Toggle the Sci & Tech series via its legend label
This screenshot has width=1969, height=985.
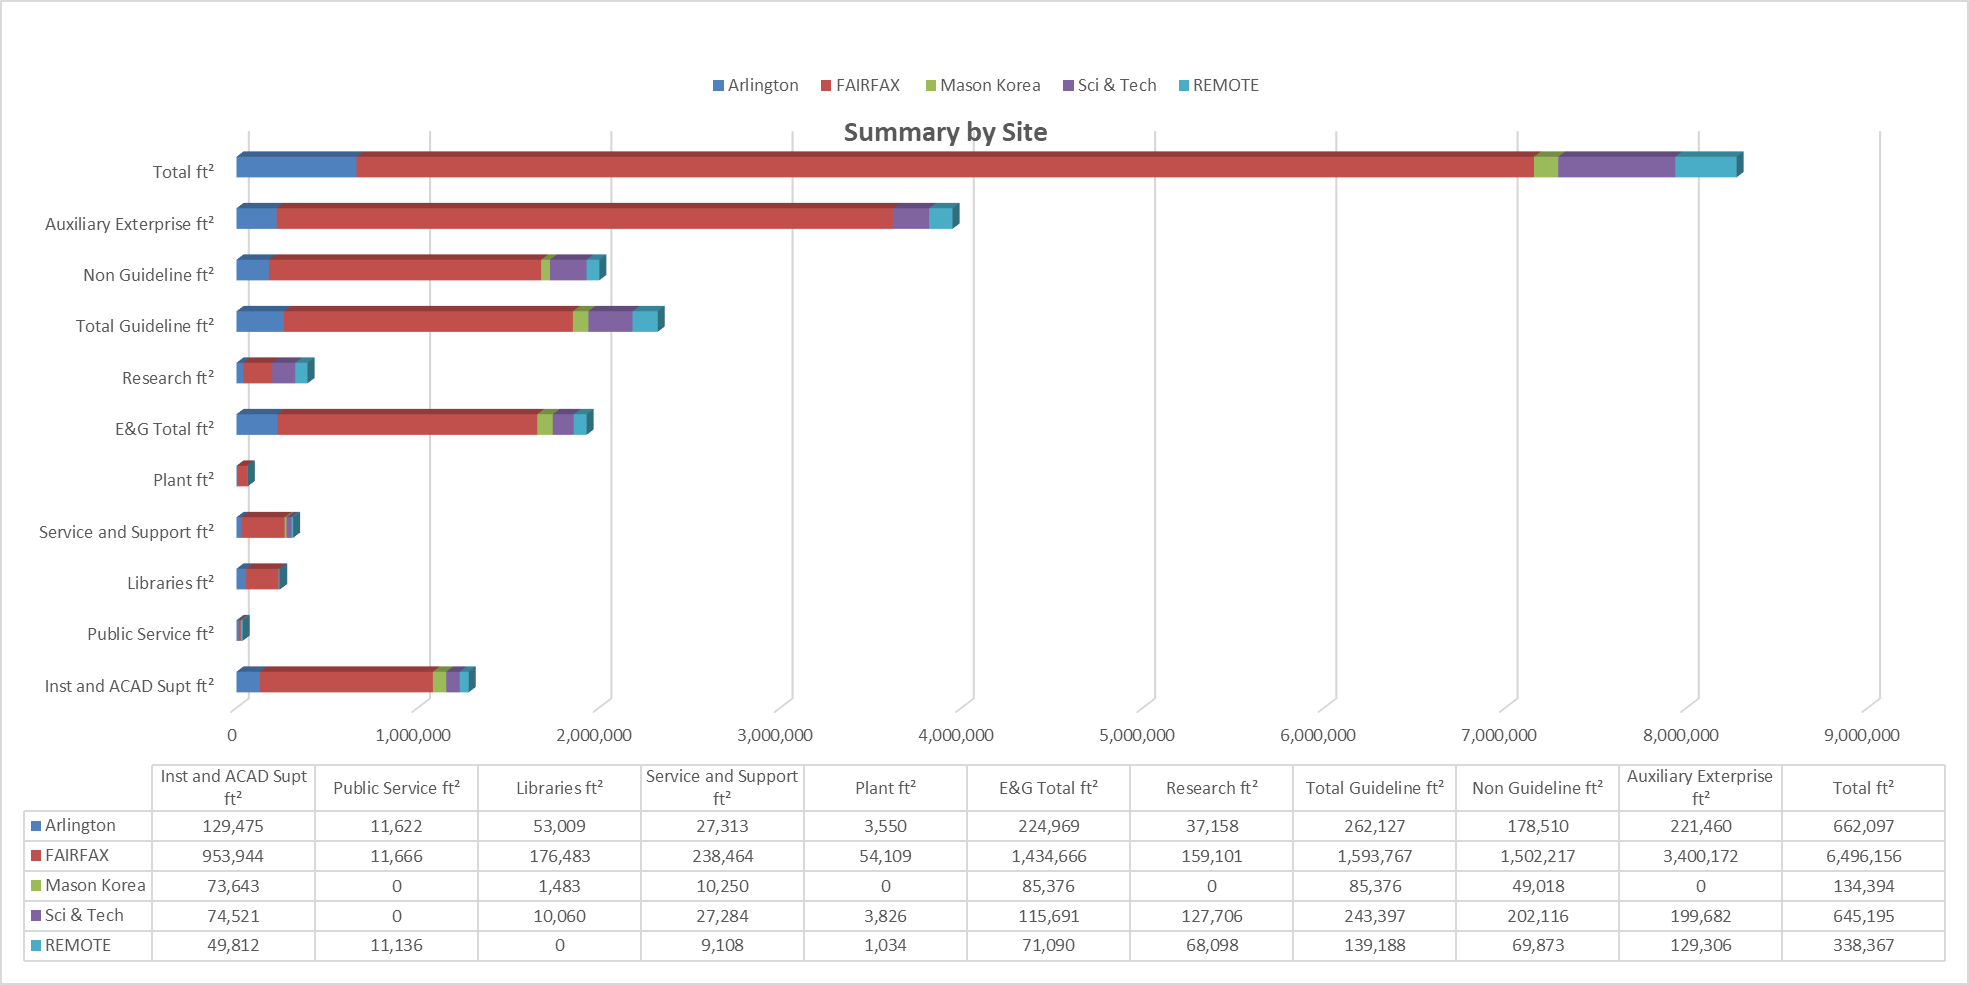(x=1117, y=85)
